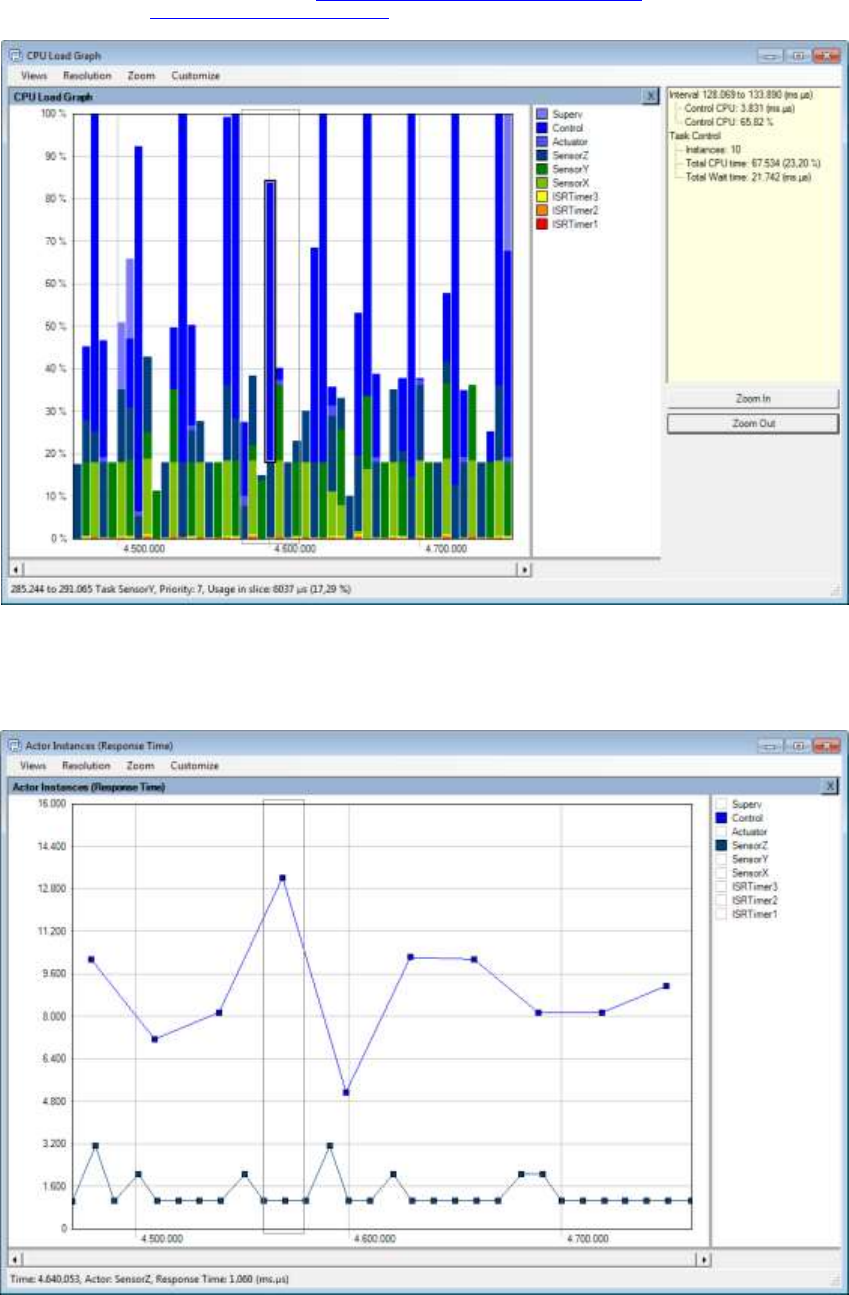Enable Actuator checkbox in Actor Instances legend

721,832
